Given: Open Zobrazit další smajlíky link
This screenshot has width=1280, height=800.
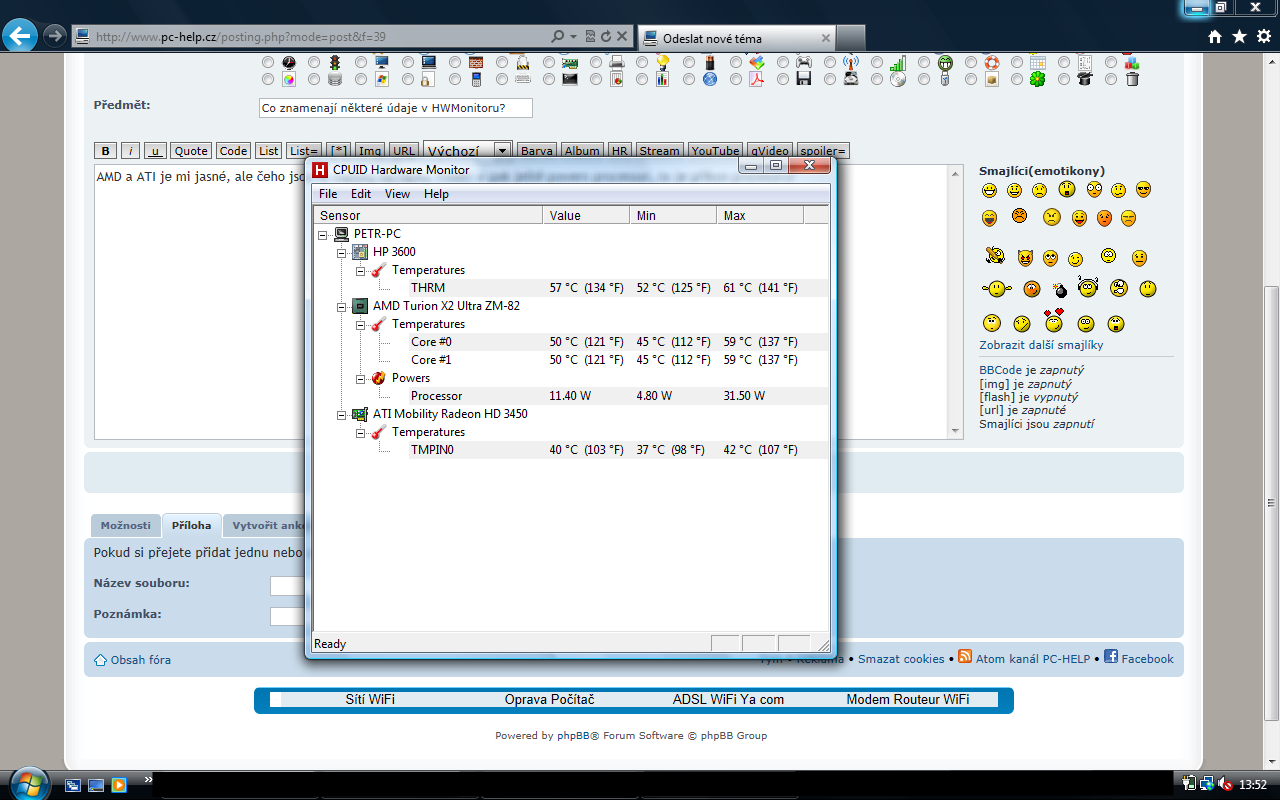Looking at the screenshot, I should point(1041,345).
